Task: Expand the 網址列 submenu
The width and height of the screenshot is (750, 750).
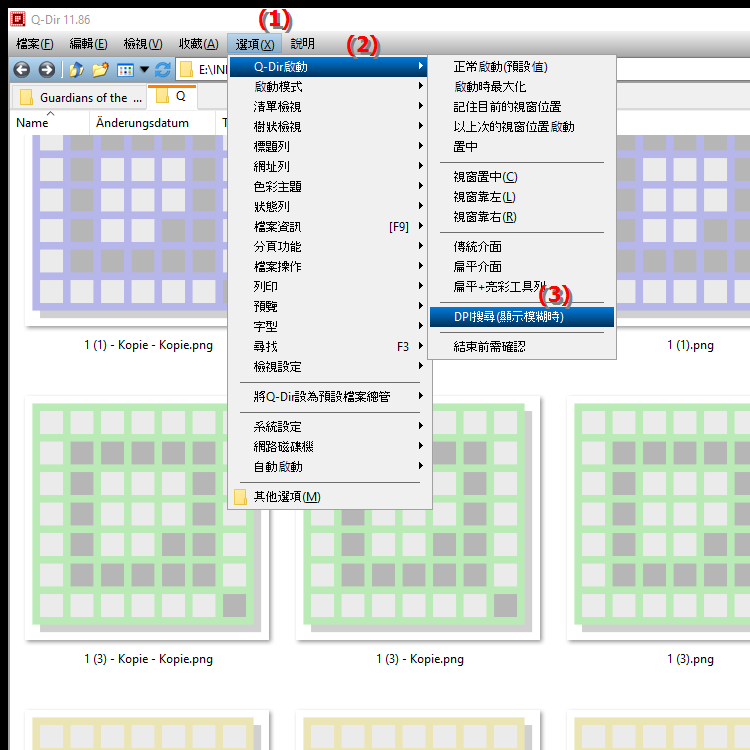Action: point(329,166)
